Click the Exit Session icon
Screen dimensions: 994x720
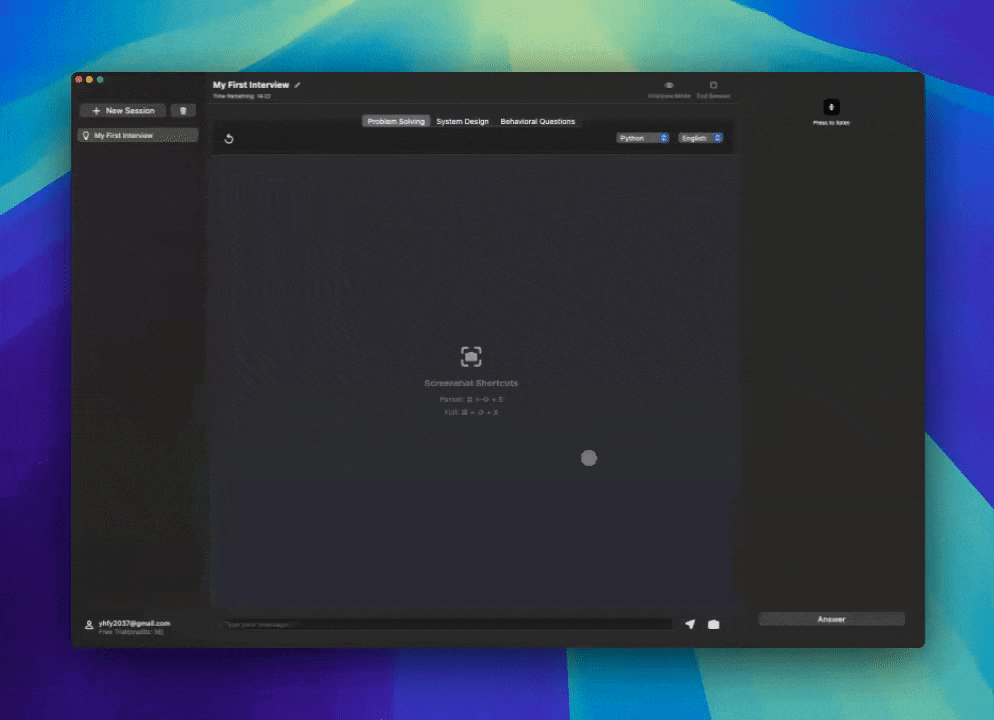pyautogui.click(x=713, y=86)
